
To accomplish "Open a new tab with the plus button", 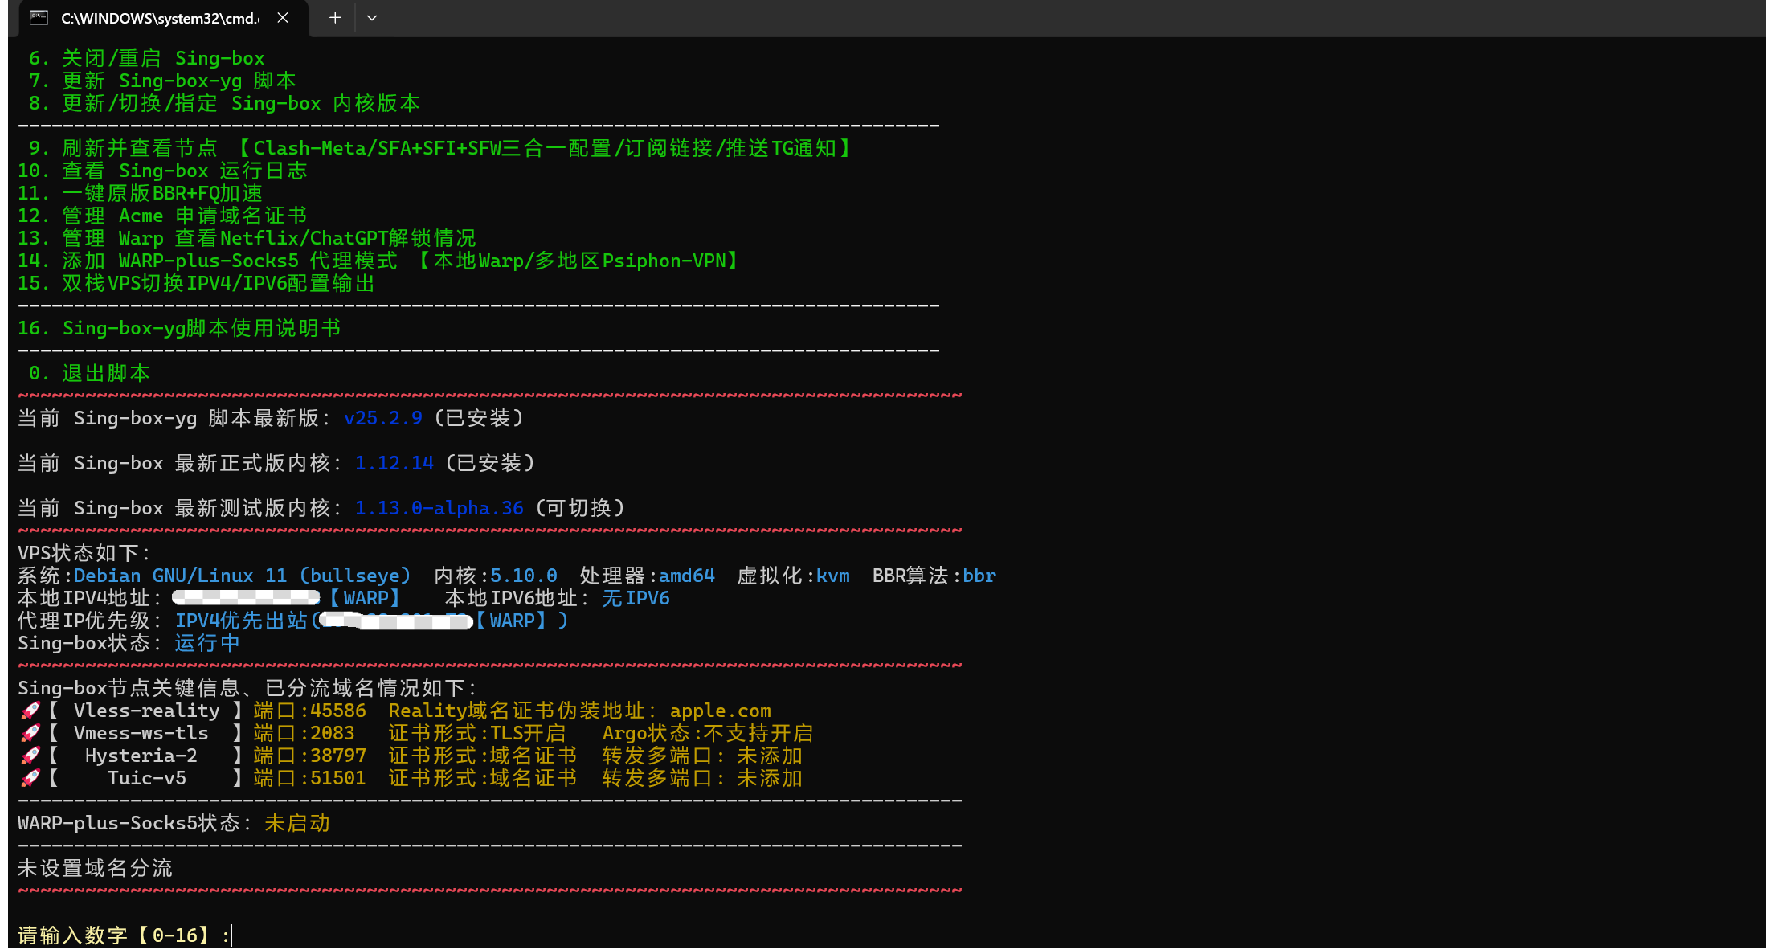I will pyautogui.click(x=335, y=18).
